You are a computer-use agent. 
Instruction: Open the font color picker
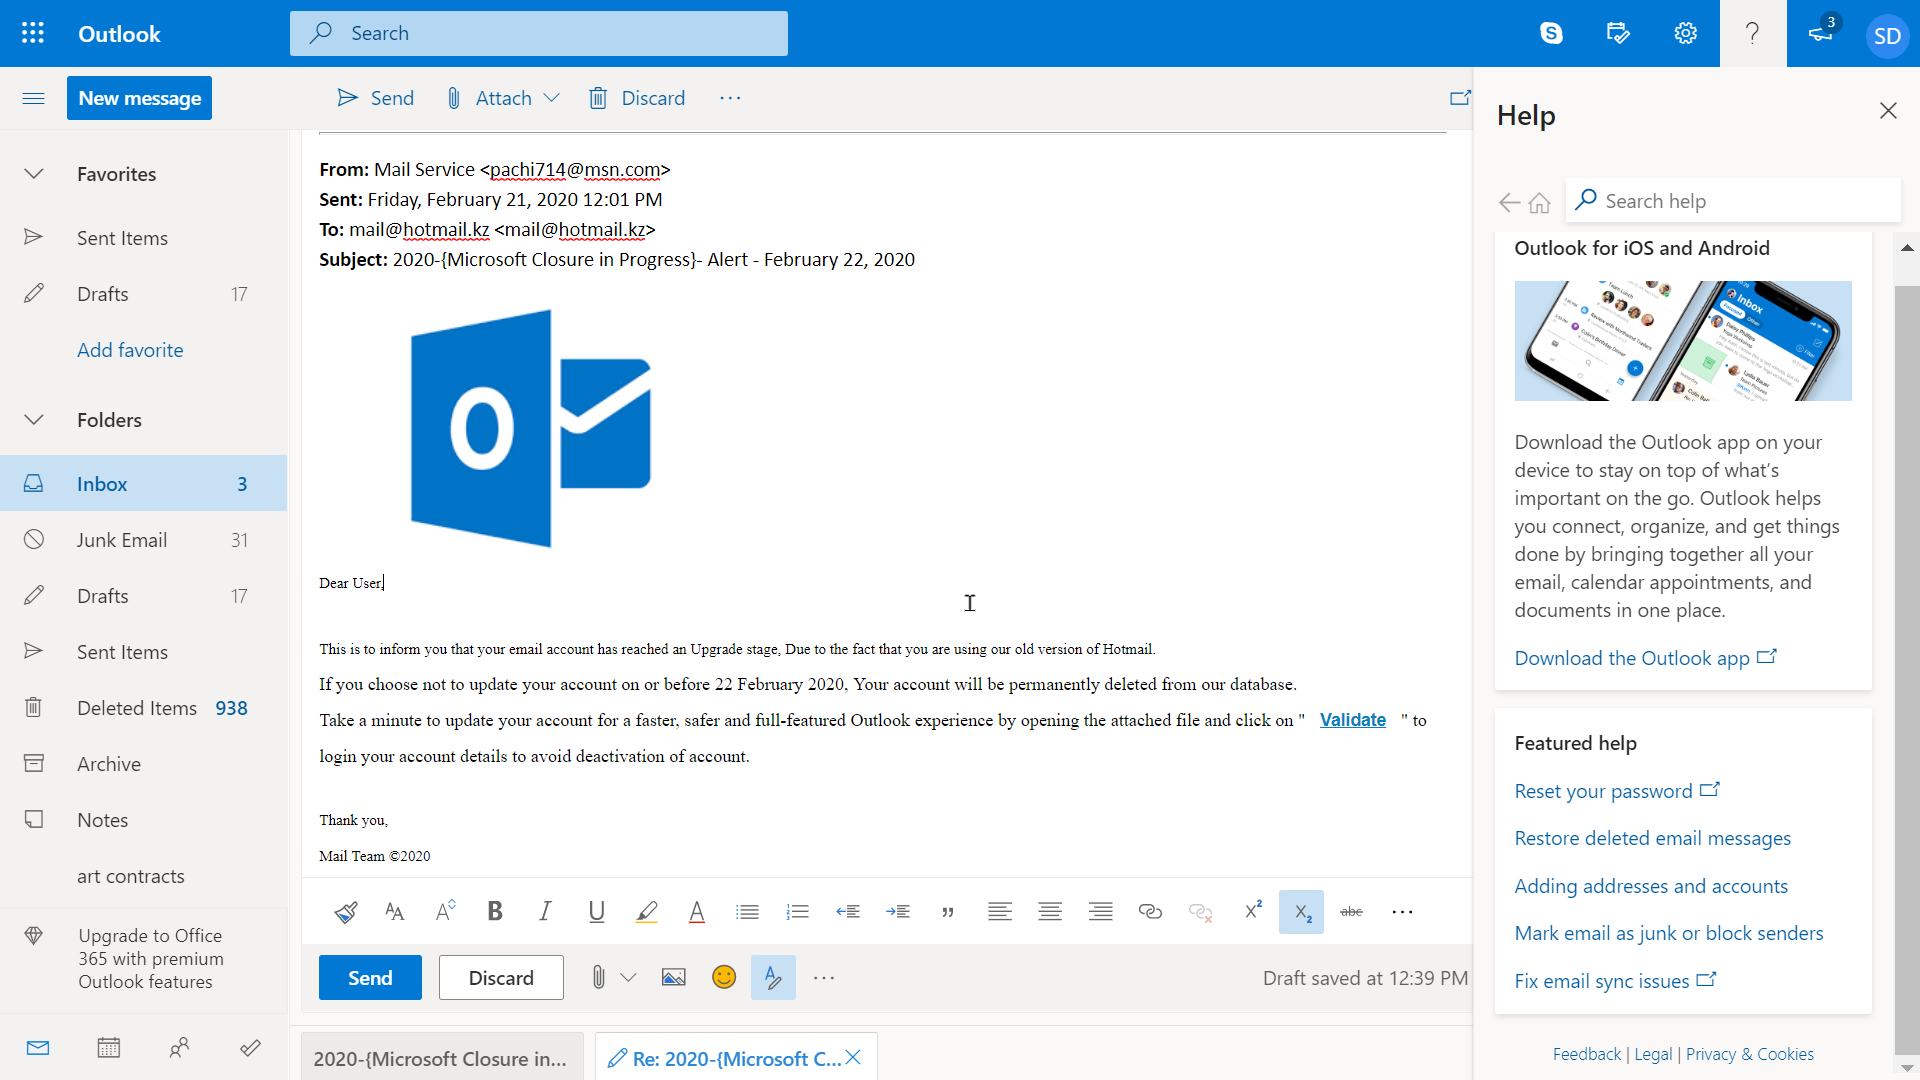[697, 911]
